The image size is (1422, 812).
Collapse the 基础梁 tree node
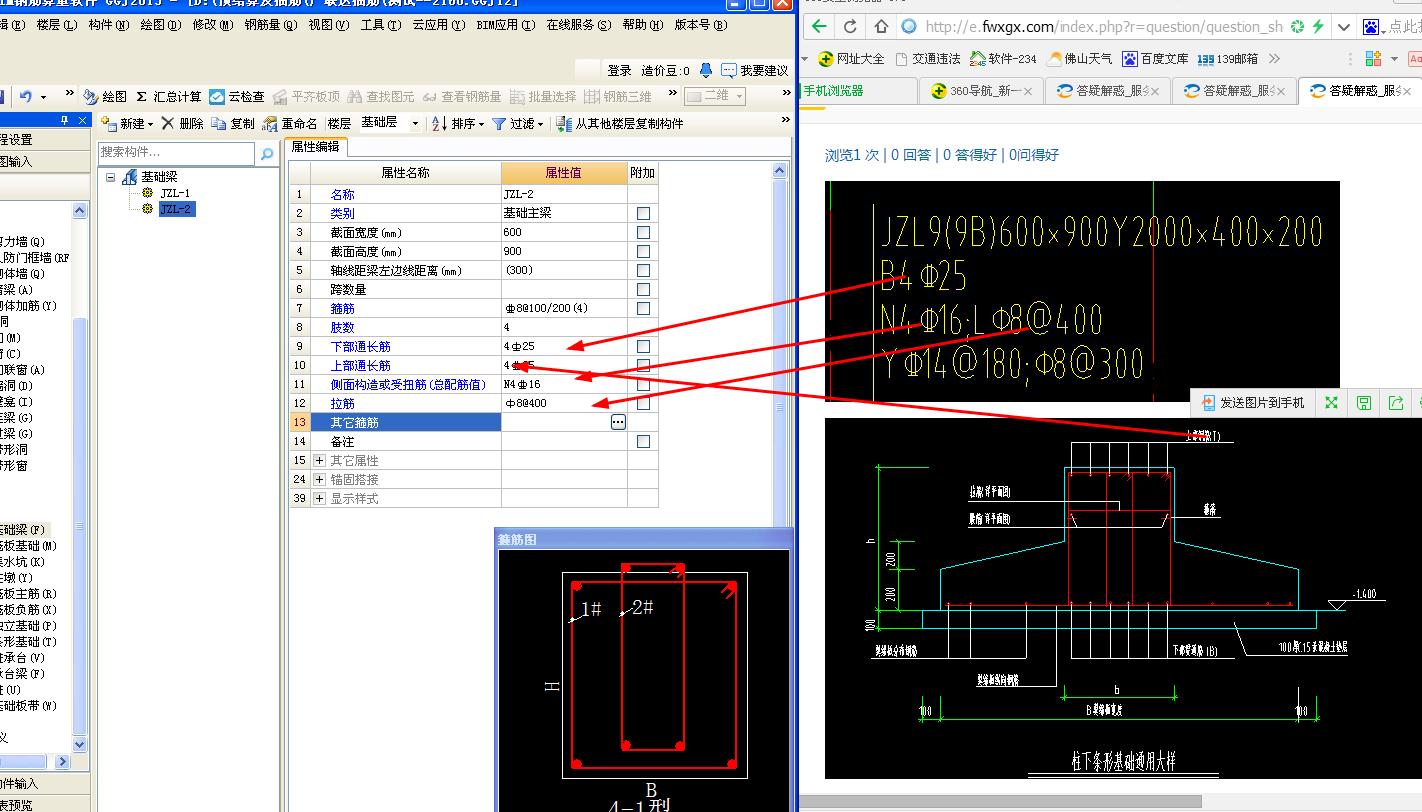[x=111, y=177]
